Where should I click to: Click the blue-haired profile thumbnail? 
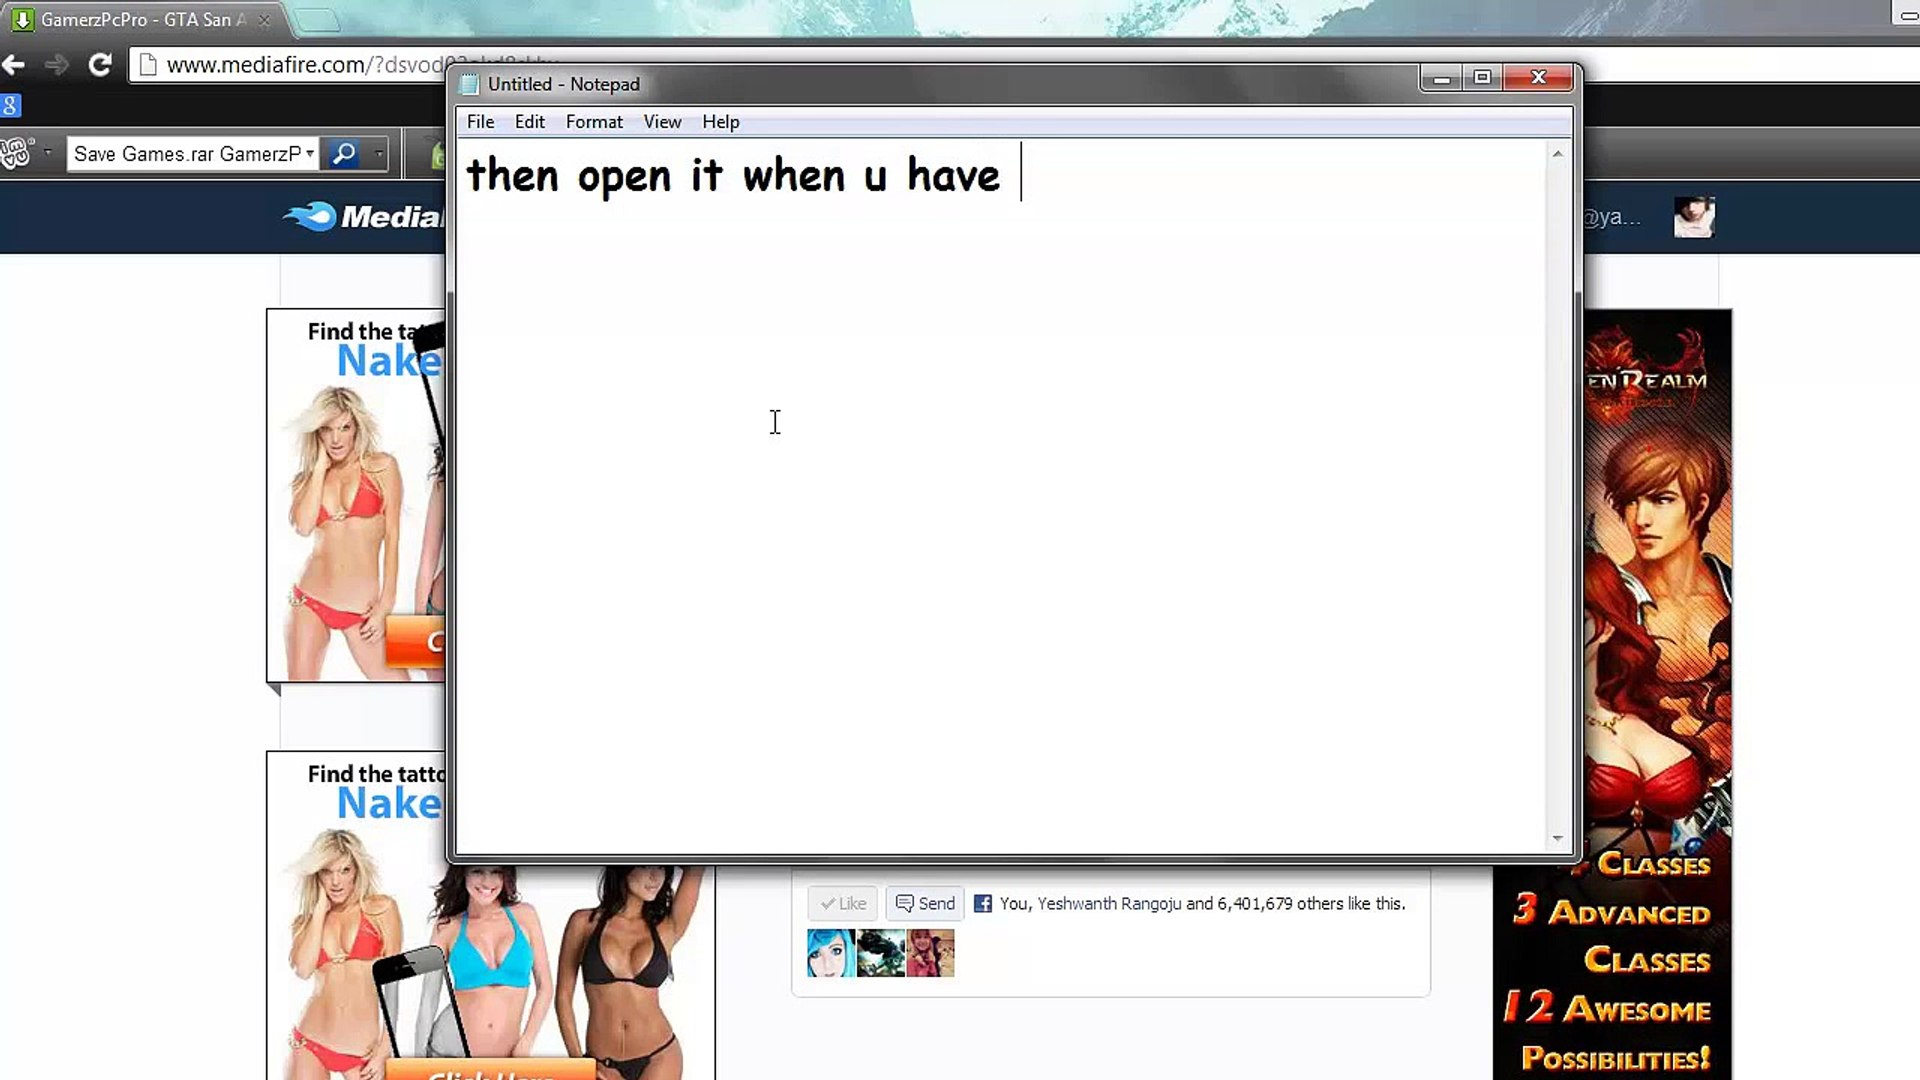tap(830, 953)
